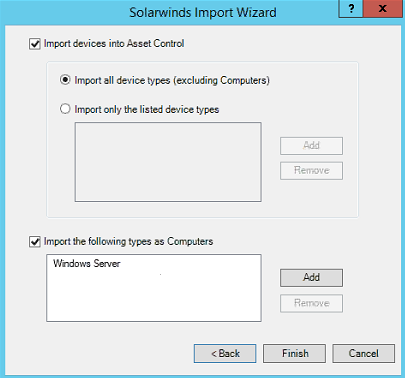Click the disabled Remove button for device types
Screen dimensions: 405x378
tap(311, 171)
